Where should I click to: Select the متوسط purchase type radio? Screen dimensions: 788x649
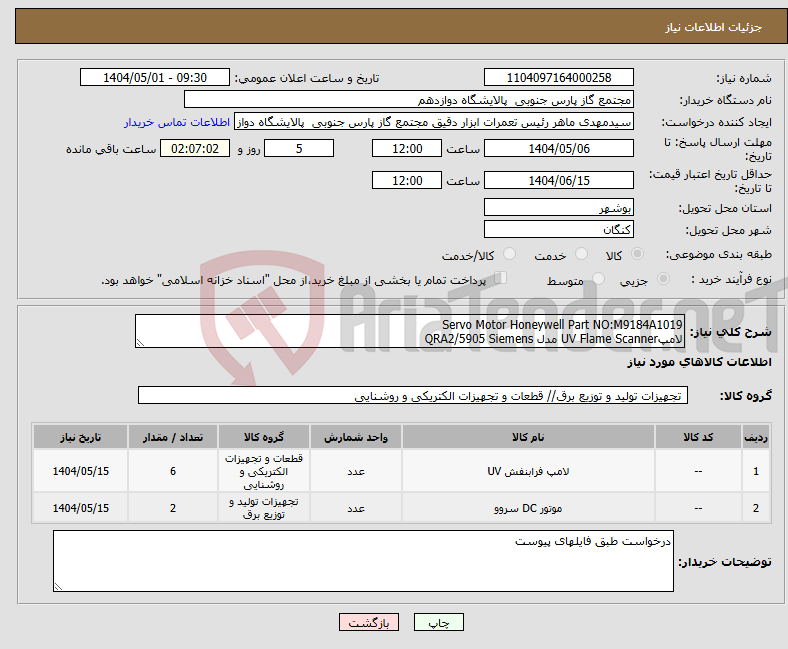point(598,279)
